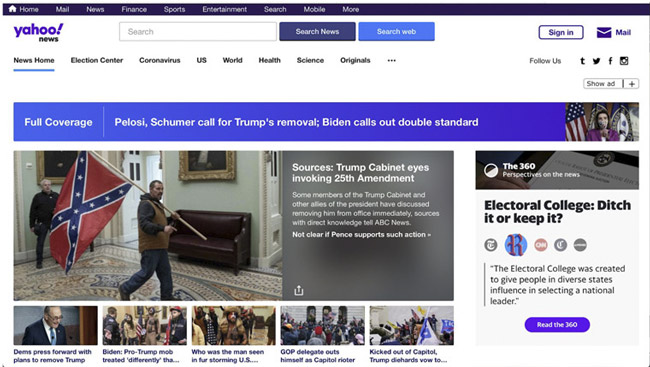Click The 360 circle logo icon

[491, 170]
